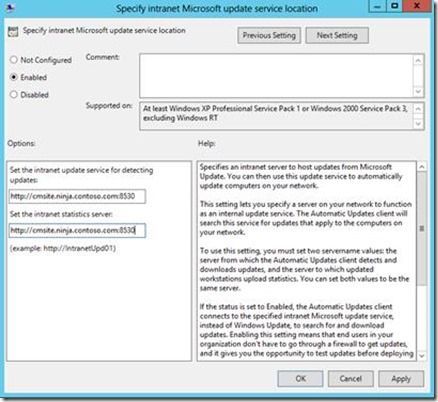Click the Help paragraph starting 'If the status is set'
Screen dimensions: 438x402
307,330
